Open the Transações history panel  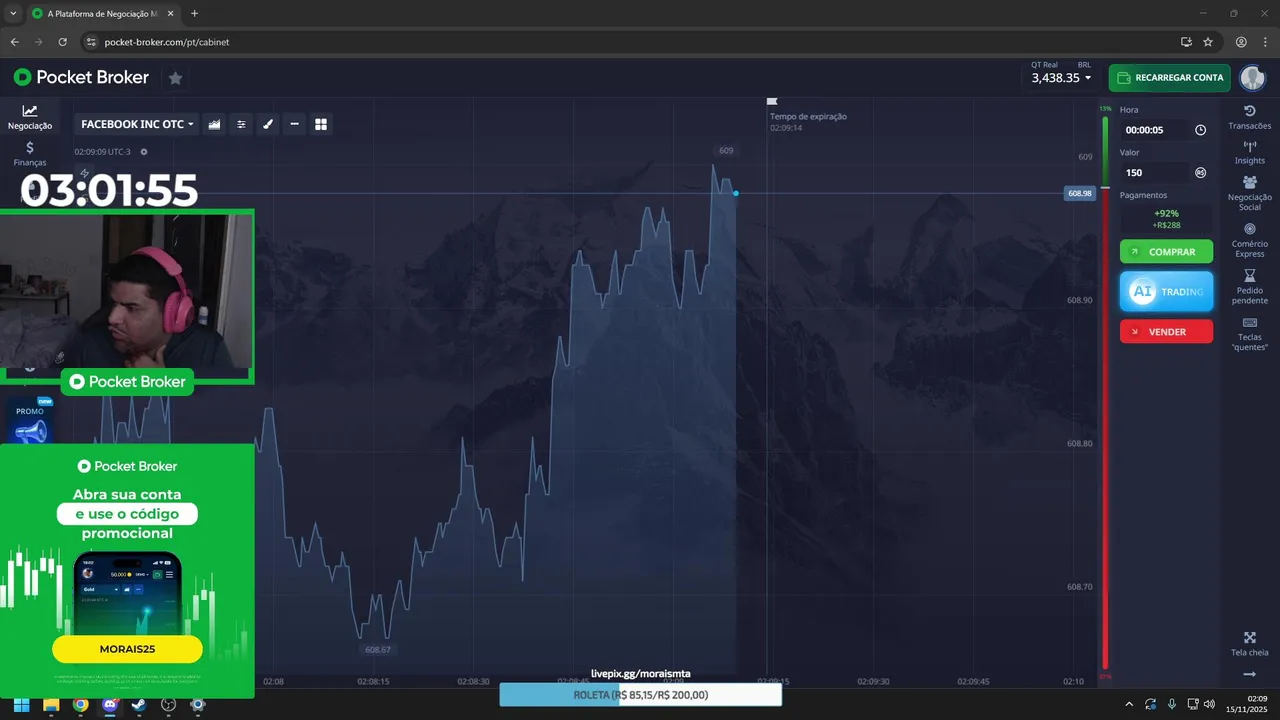point(1249,117)
